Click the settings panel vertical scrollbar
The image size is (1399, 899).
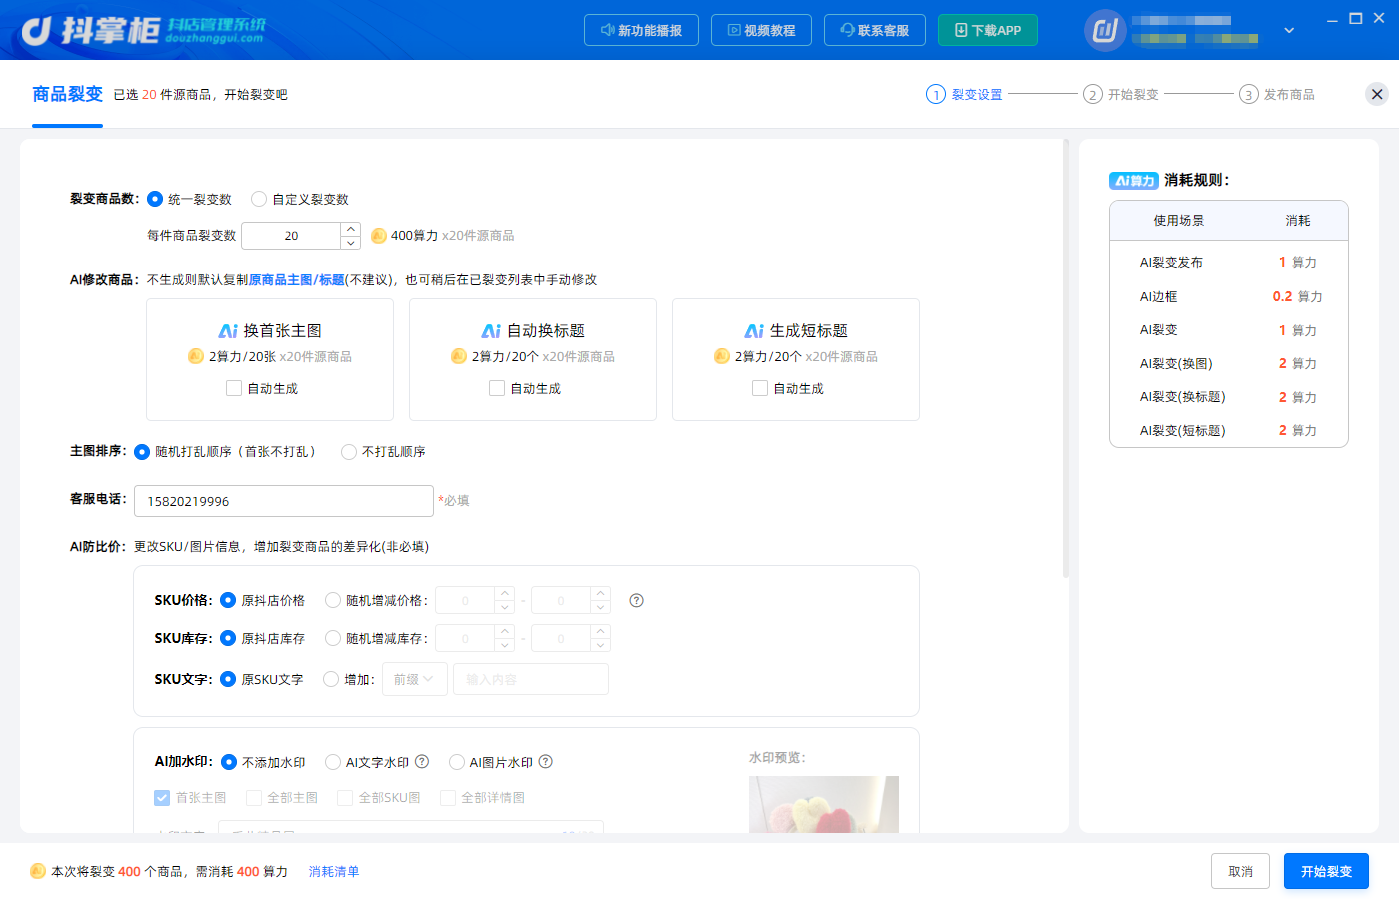coord(1066,358)
